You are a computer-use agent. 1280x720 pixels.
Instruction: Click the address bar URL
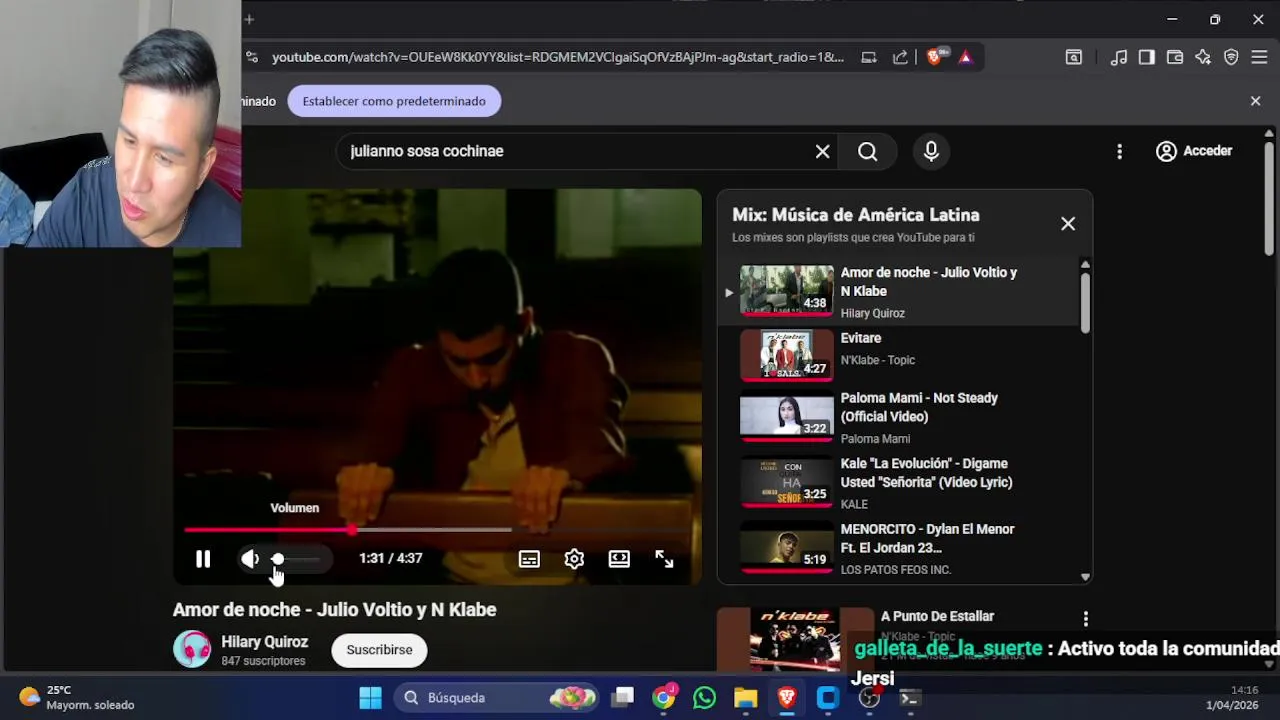click(558, 57)
